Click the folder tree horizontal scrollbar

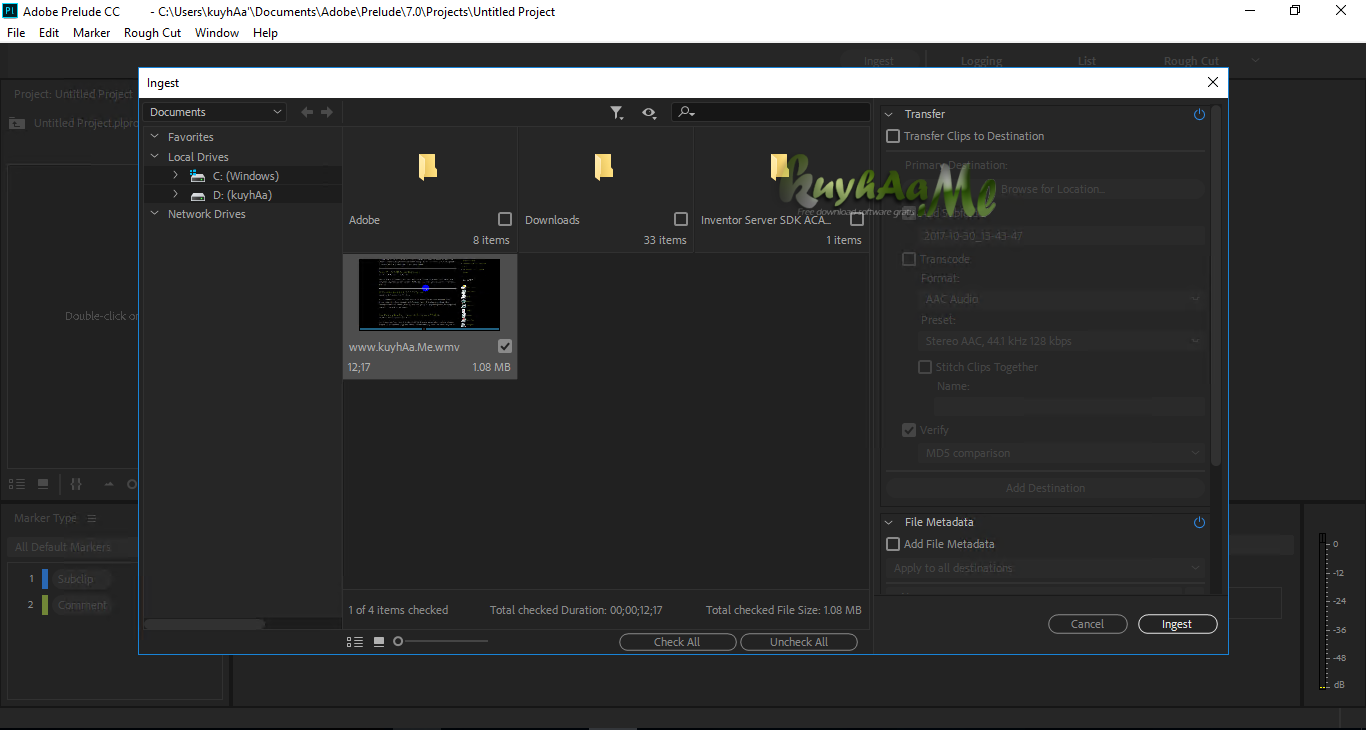205,624
